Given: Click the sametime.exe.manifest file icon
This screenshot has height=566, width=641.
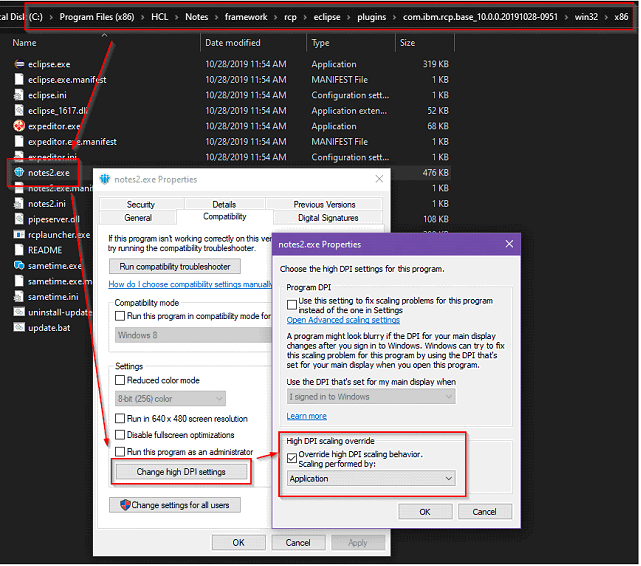Looking at the screenshot, I should (x=19, y=281).
